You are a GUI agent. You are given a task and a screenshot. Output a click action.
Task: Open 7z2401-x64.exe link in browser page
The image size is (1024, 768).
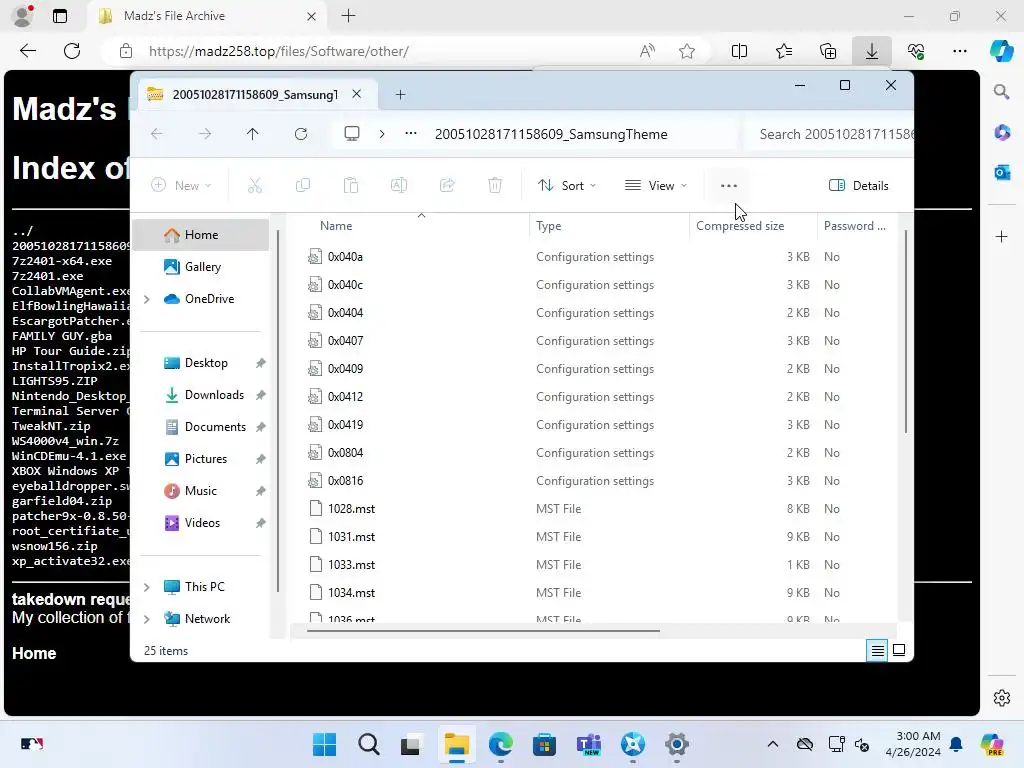[x=61, y=261]
